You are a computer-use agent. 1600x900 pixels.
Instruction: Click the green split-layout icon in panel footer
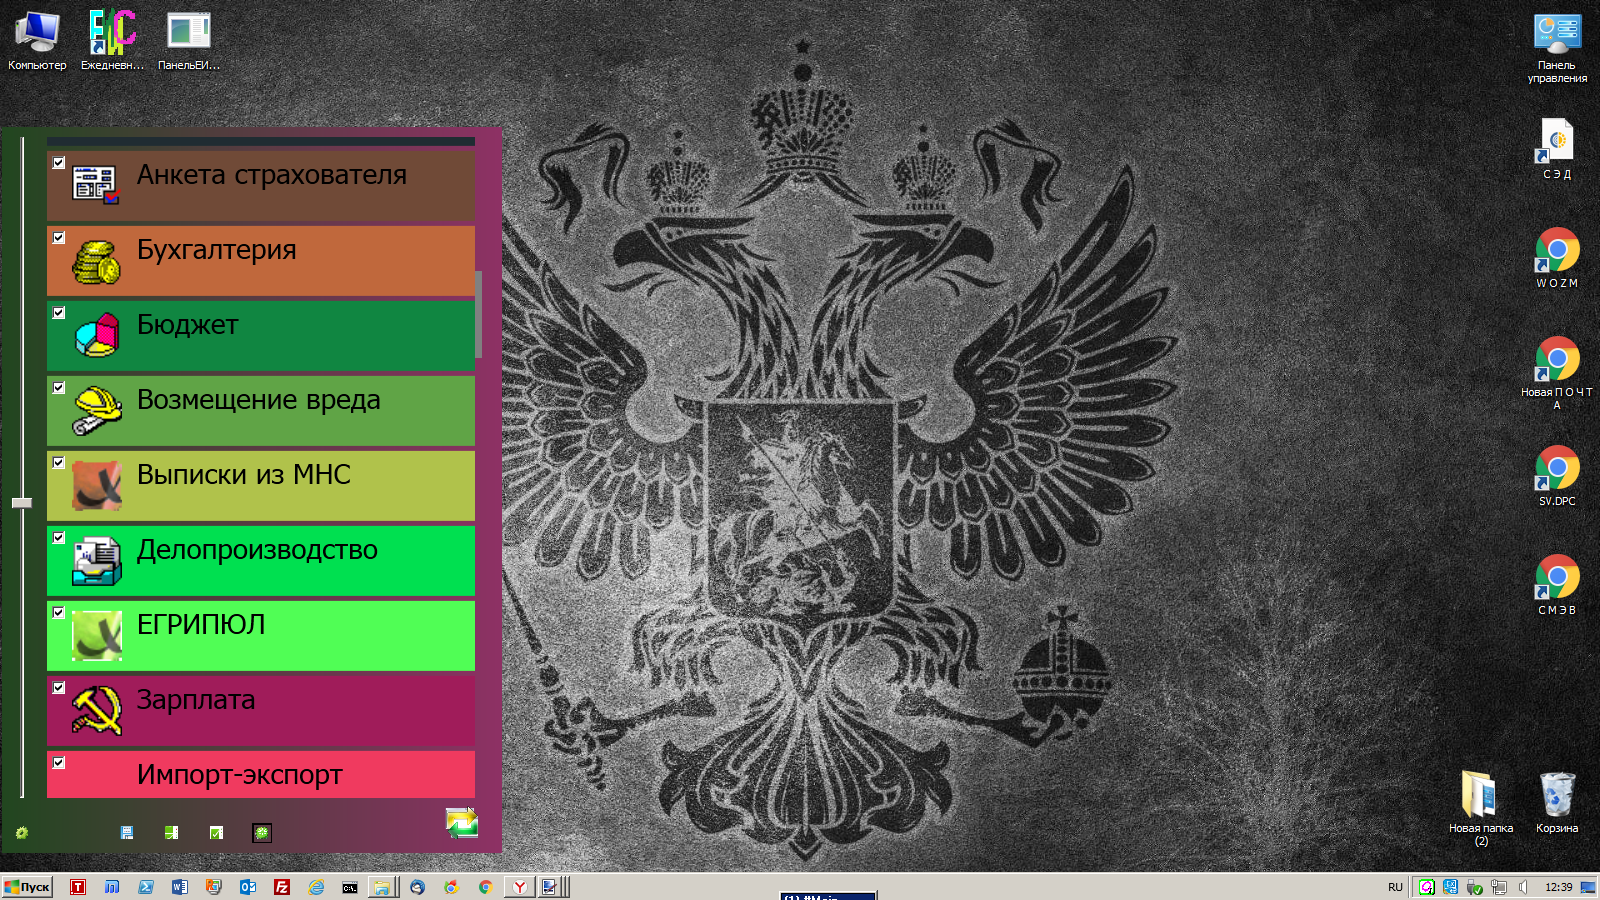[172, 832]
